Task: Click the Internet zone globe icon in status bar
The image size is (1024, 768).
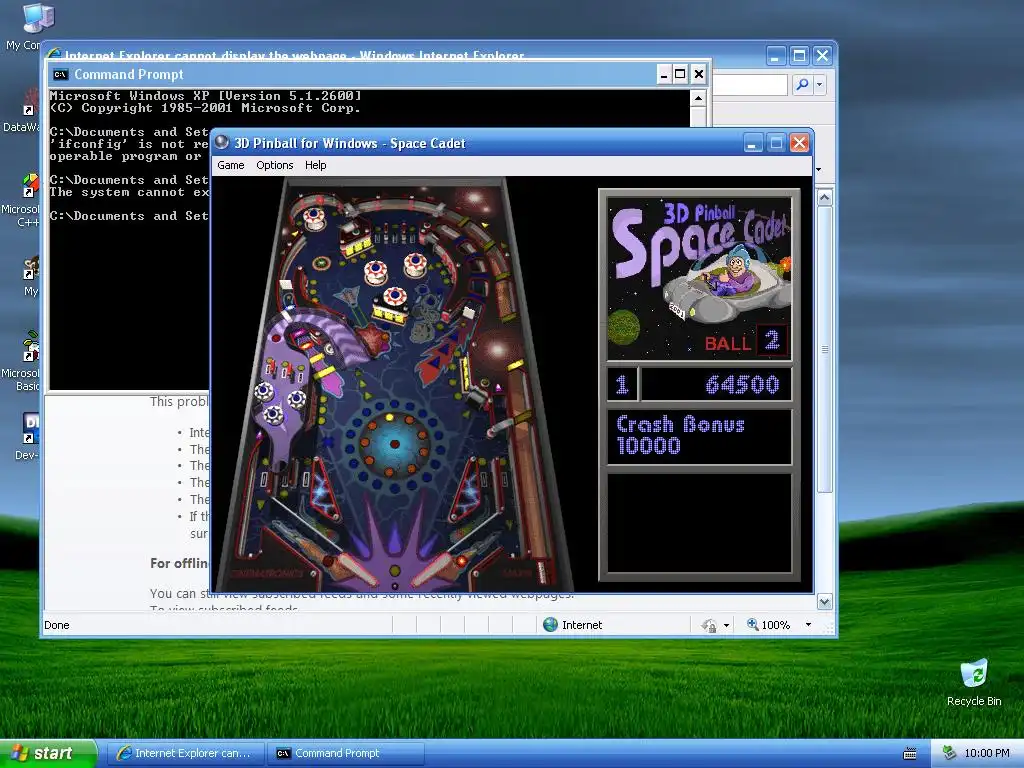Action: click(x=551, y=625)
